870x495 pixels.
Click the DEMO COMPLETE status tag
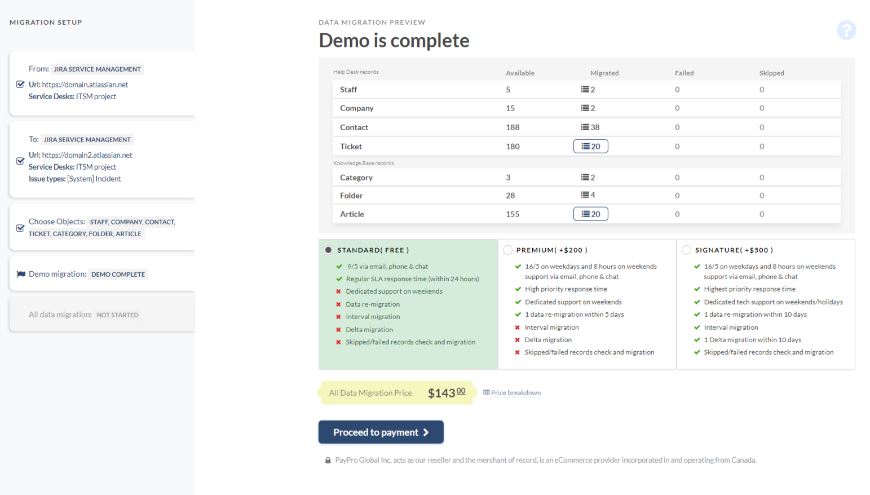118,275
